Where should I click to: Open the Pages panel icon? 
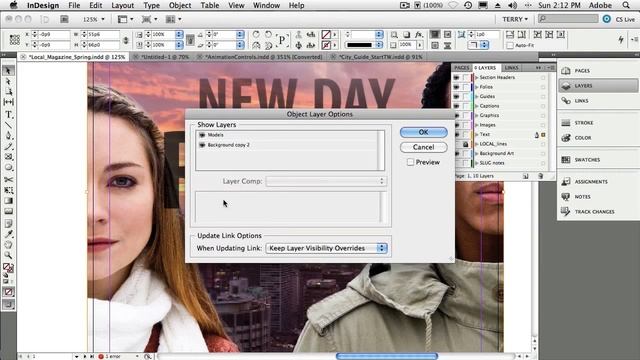click(566, 71)
